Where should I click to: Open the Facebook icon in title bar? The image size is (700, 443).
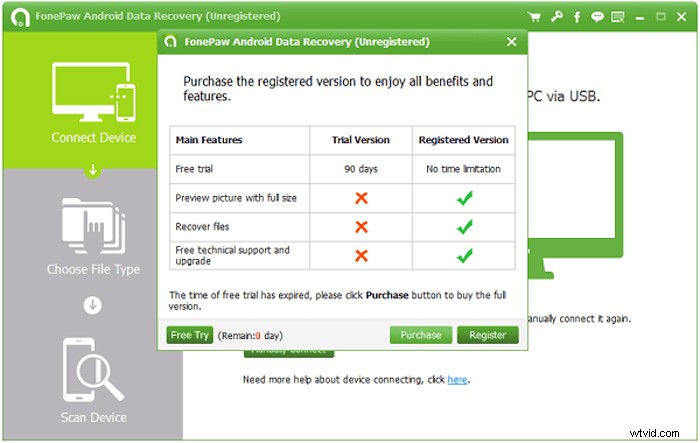coord(577,17)
